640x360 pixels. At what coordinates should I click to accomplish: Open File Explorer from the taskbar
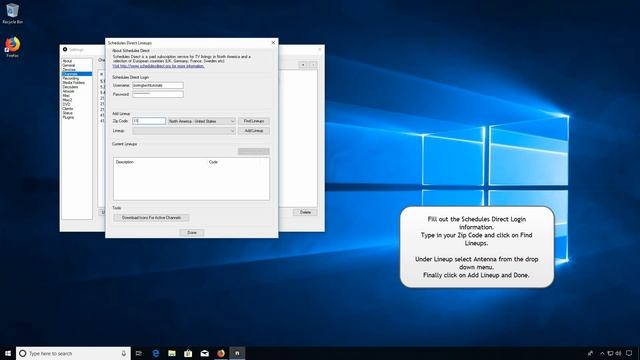click(172, 353)
